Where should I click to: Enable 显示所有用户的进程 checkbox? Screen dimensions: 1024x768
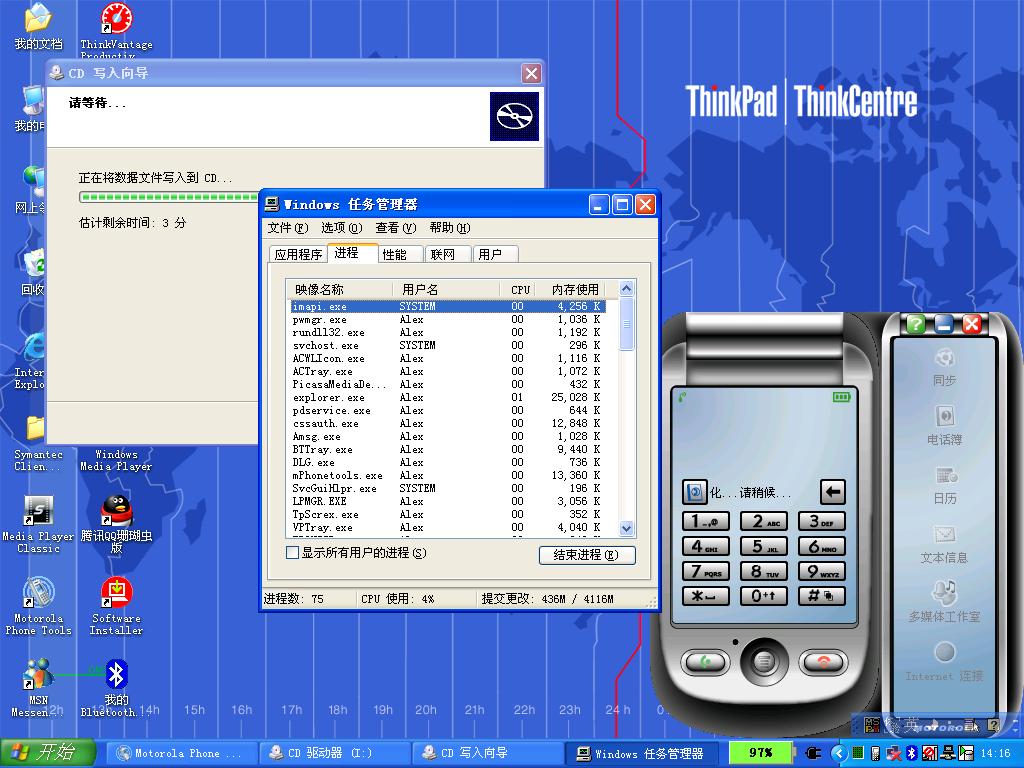click(x=293, y=553)
